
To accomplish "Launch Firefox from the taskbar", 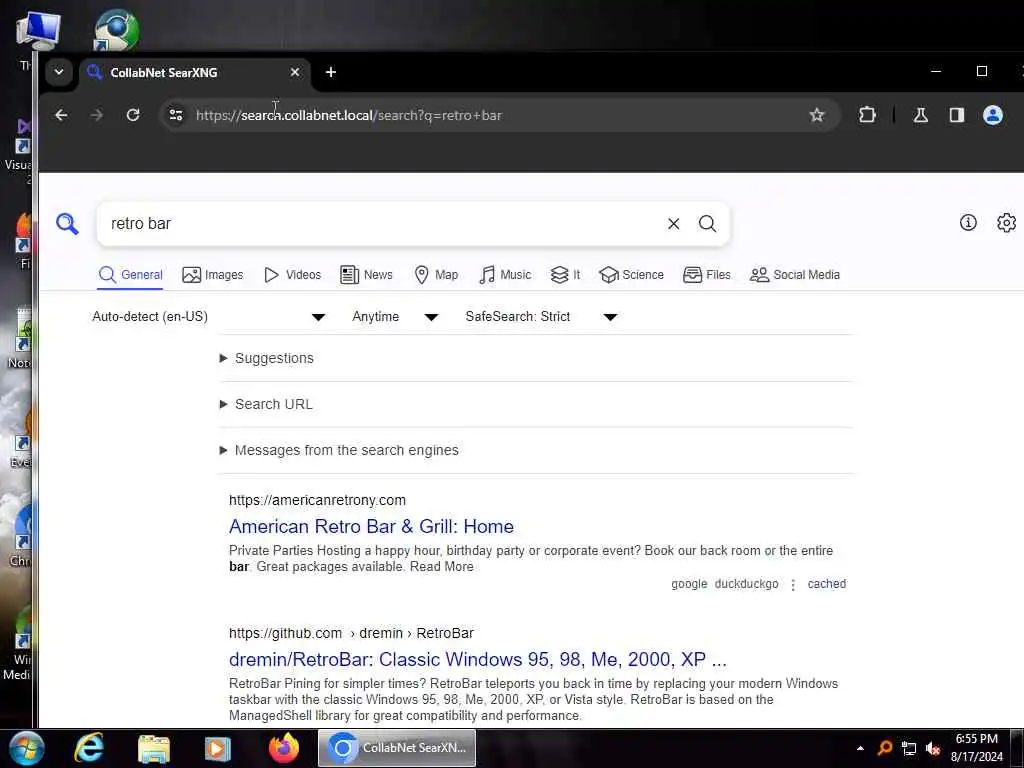I will point(283,748).
